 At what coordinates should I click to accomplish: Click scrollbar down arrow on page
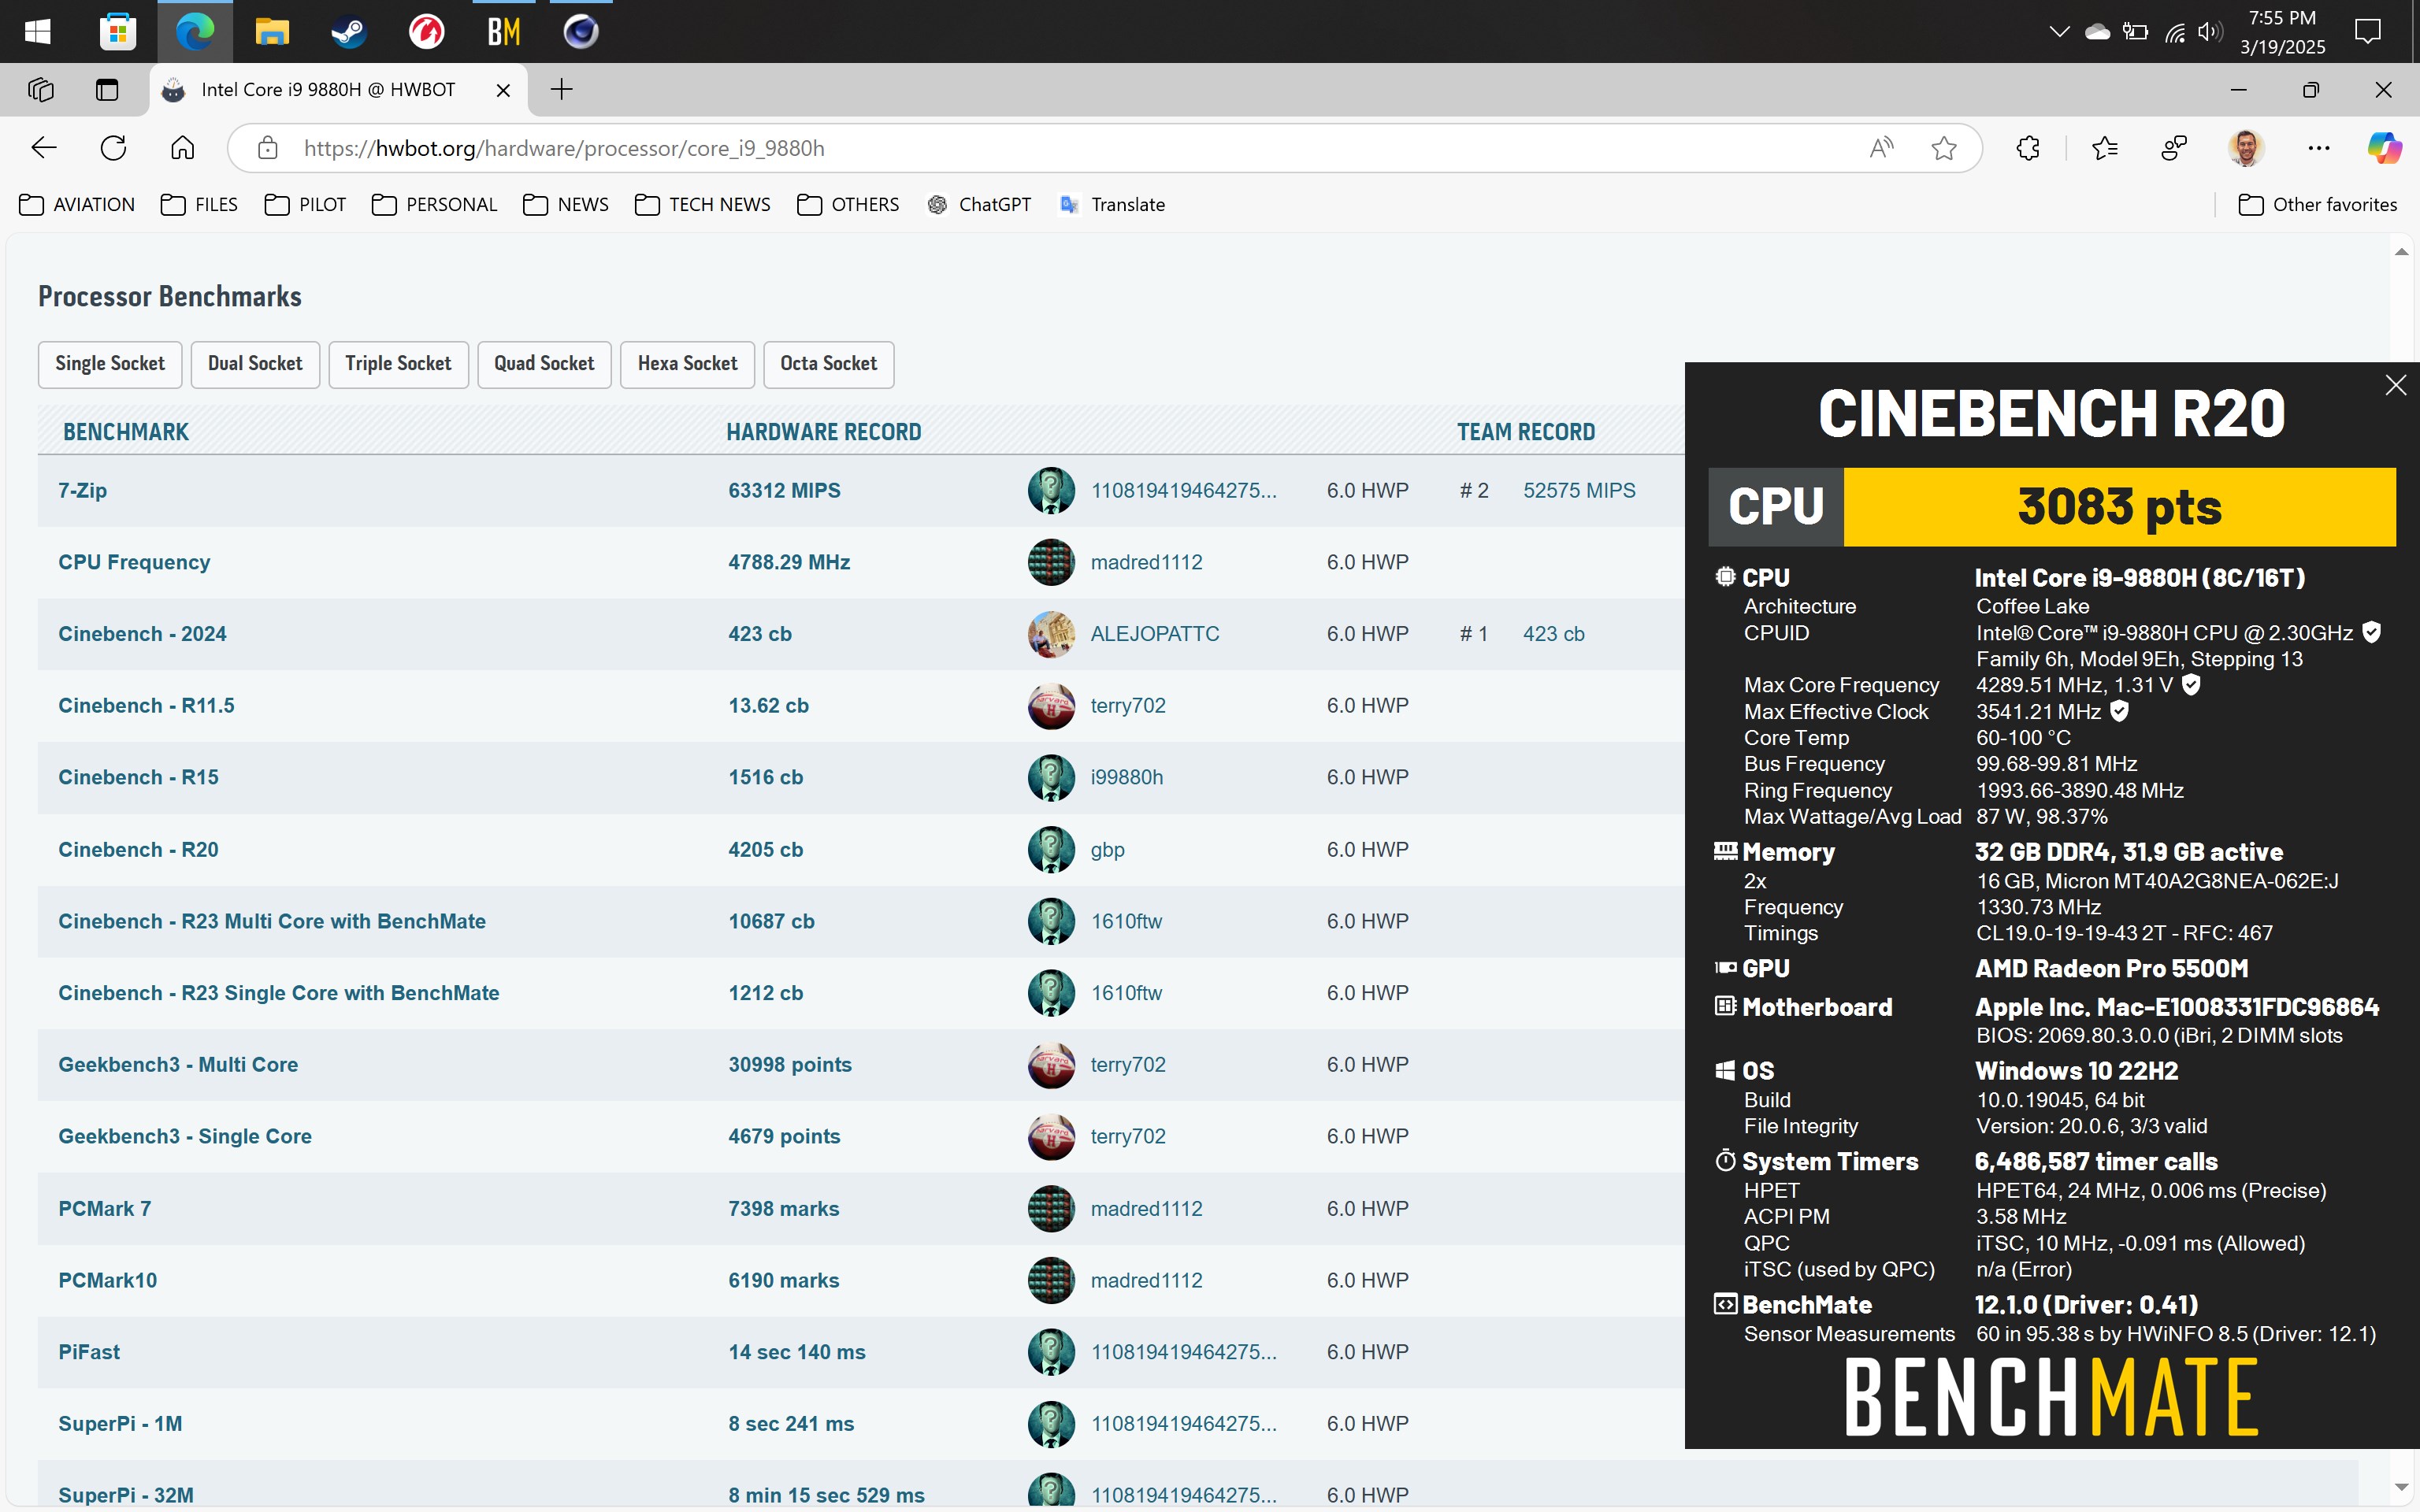(x=2402, y=1488)
